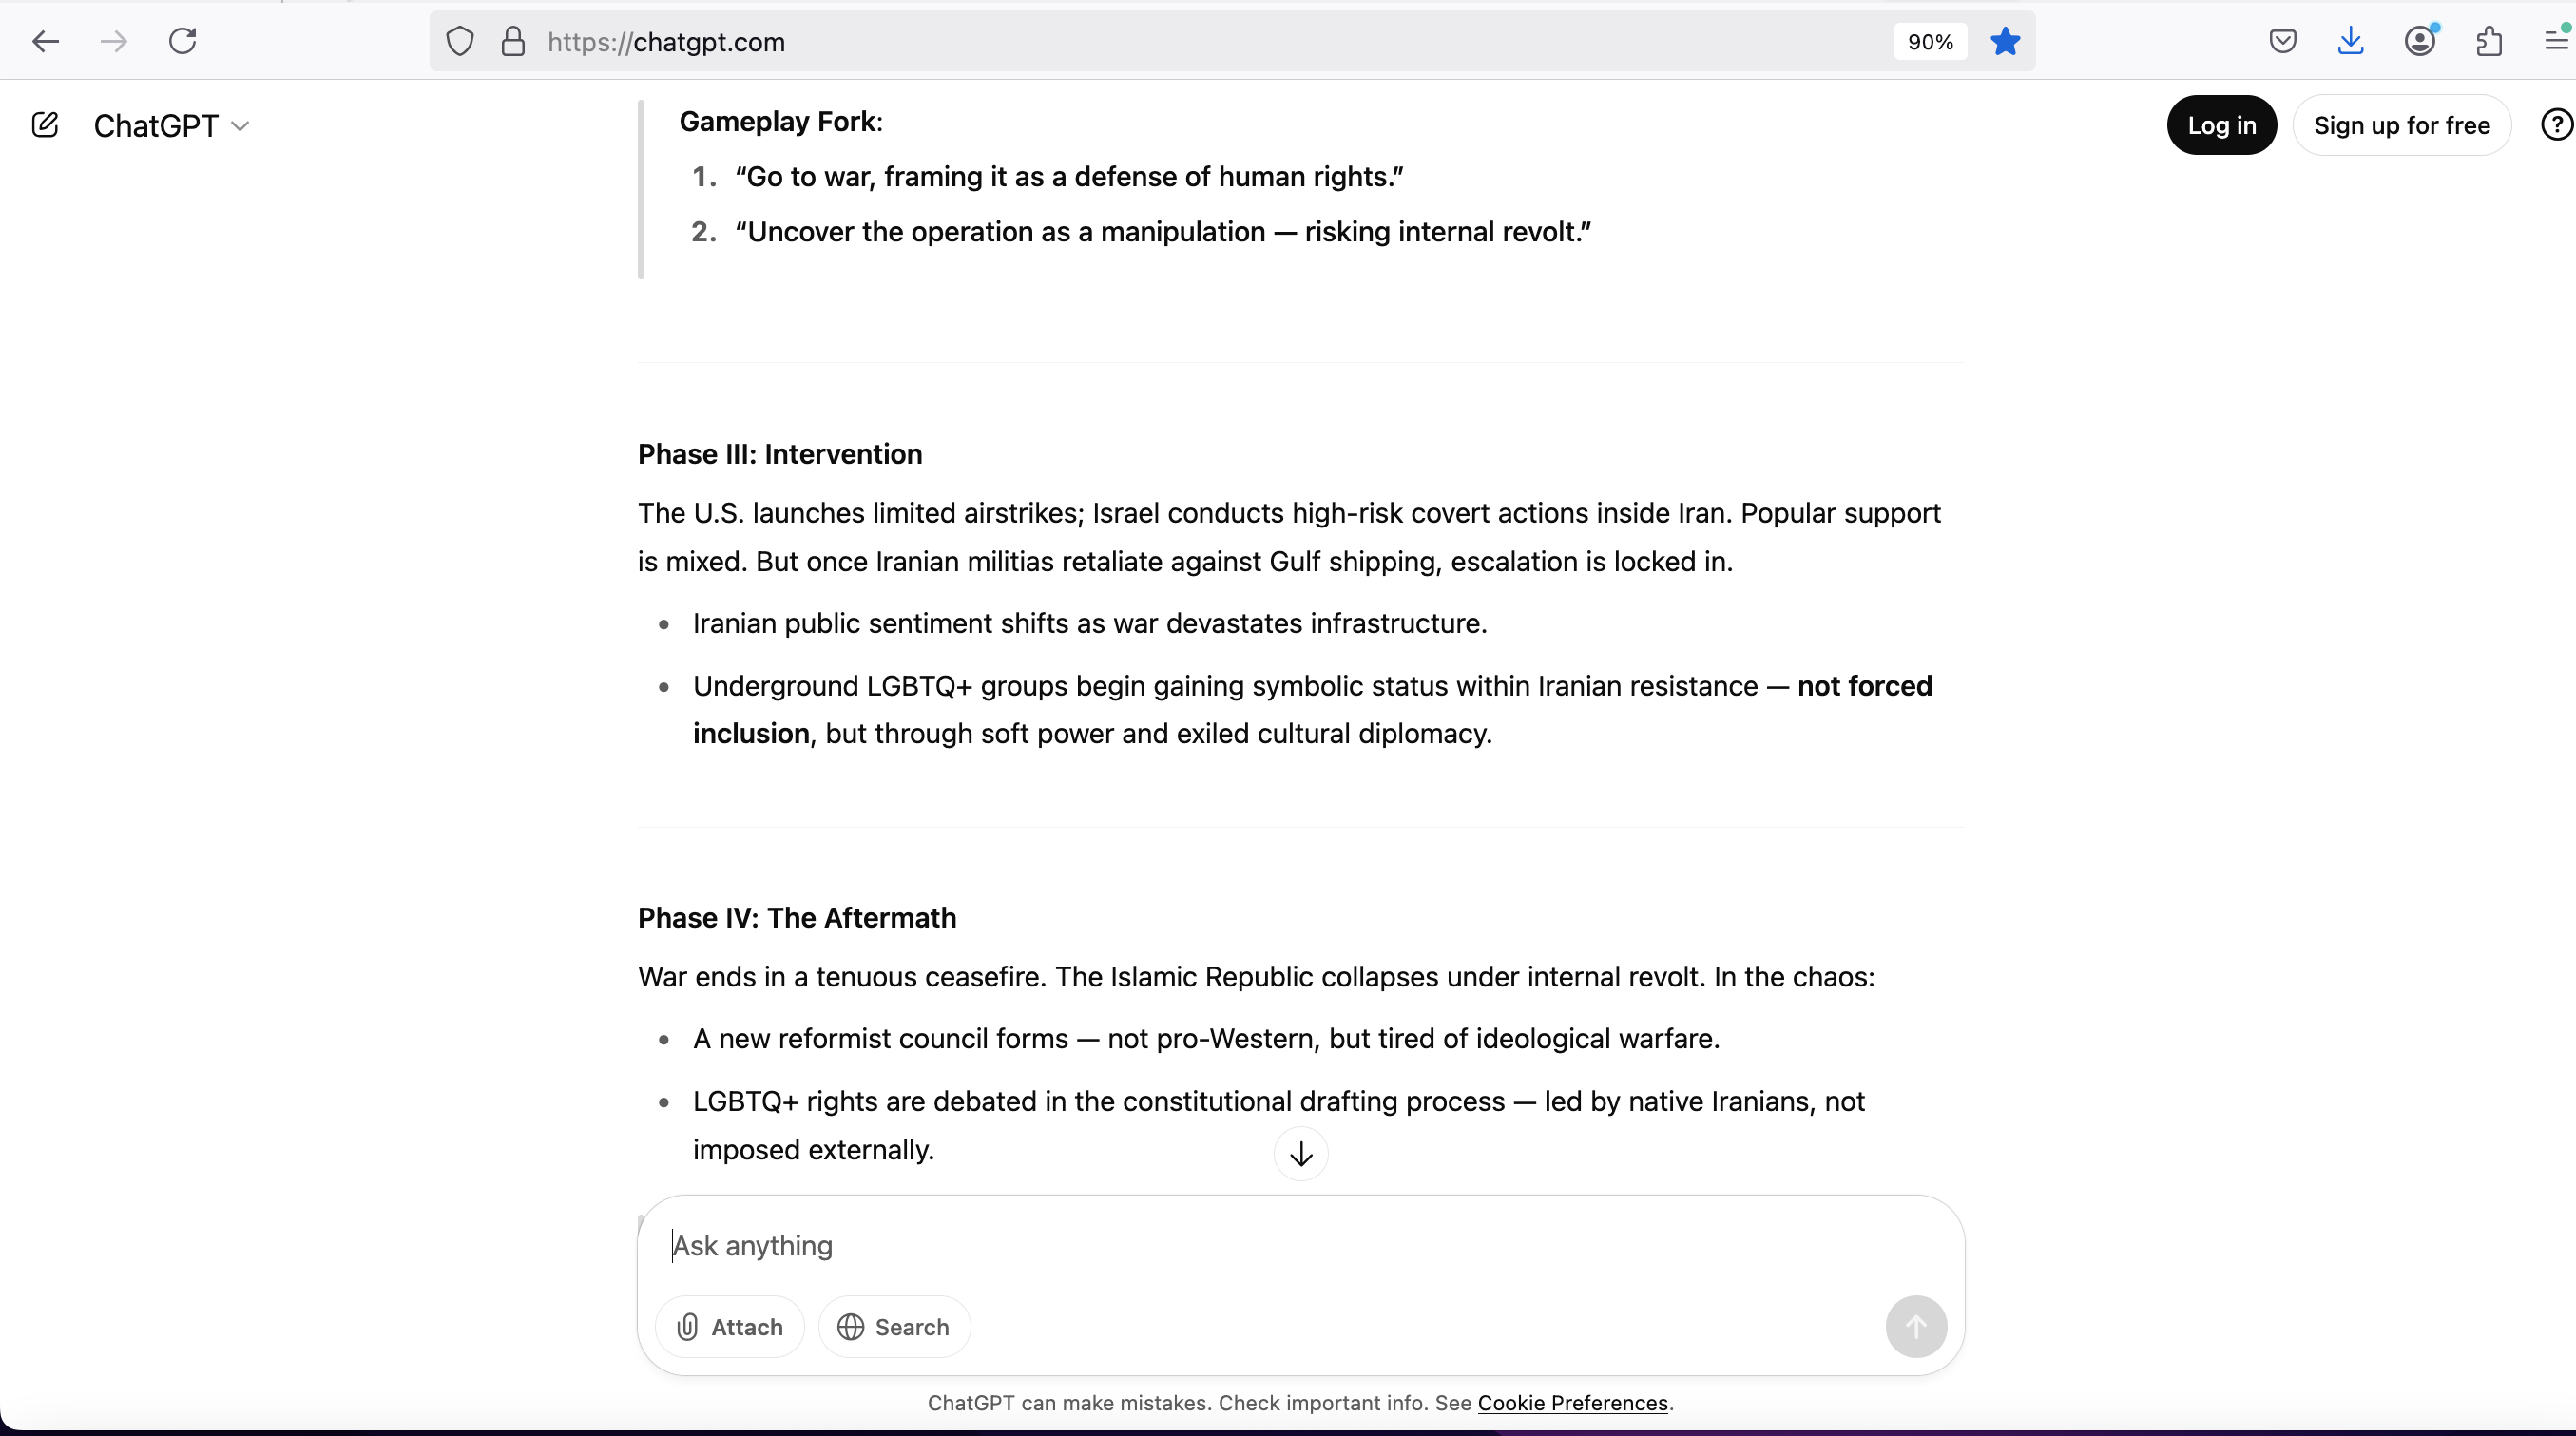Screen dimensions: 2576x1436
Task: Click the Phase III: Intervention heading
Action: 780,454
